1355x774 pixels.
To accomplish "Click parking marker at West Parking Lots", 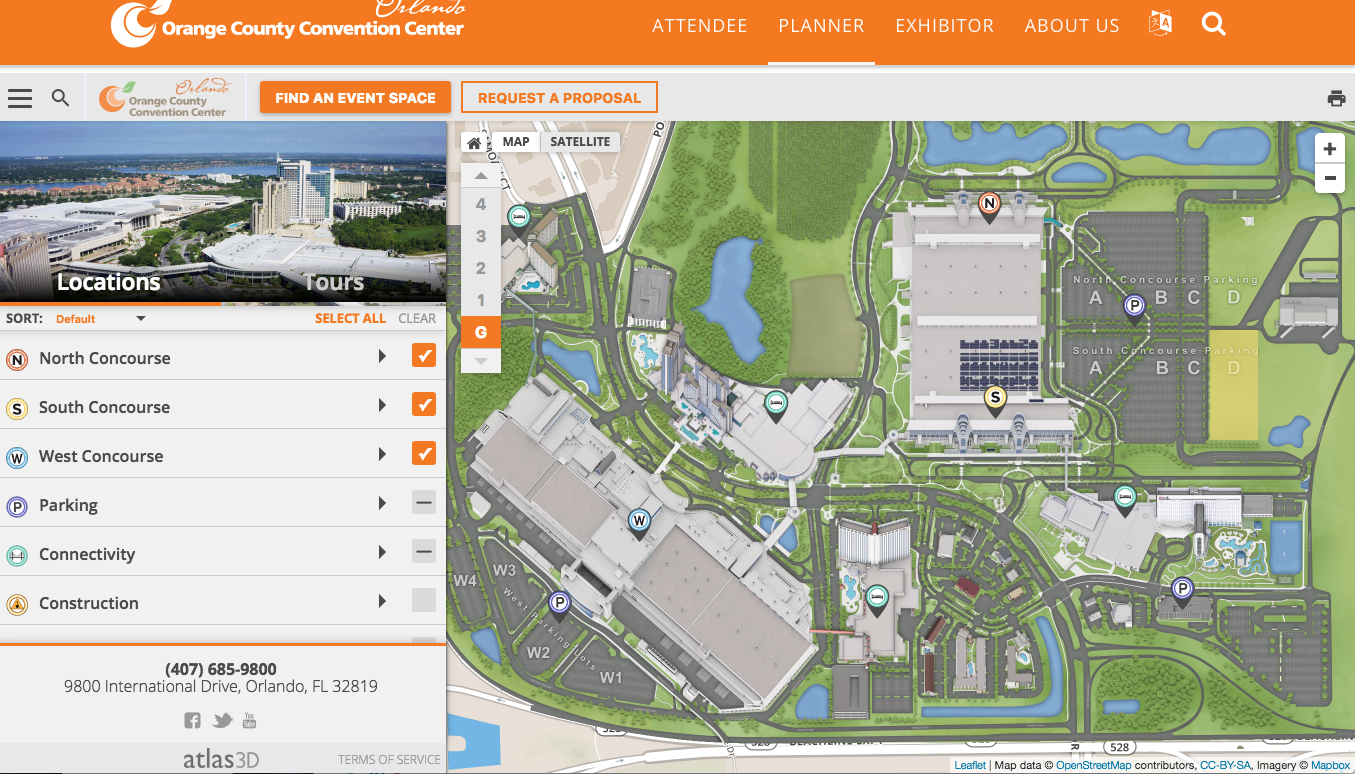I will coord(560,604).
